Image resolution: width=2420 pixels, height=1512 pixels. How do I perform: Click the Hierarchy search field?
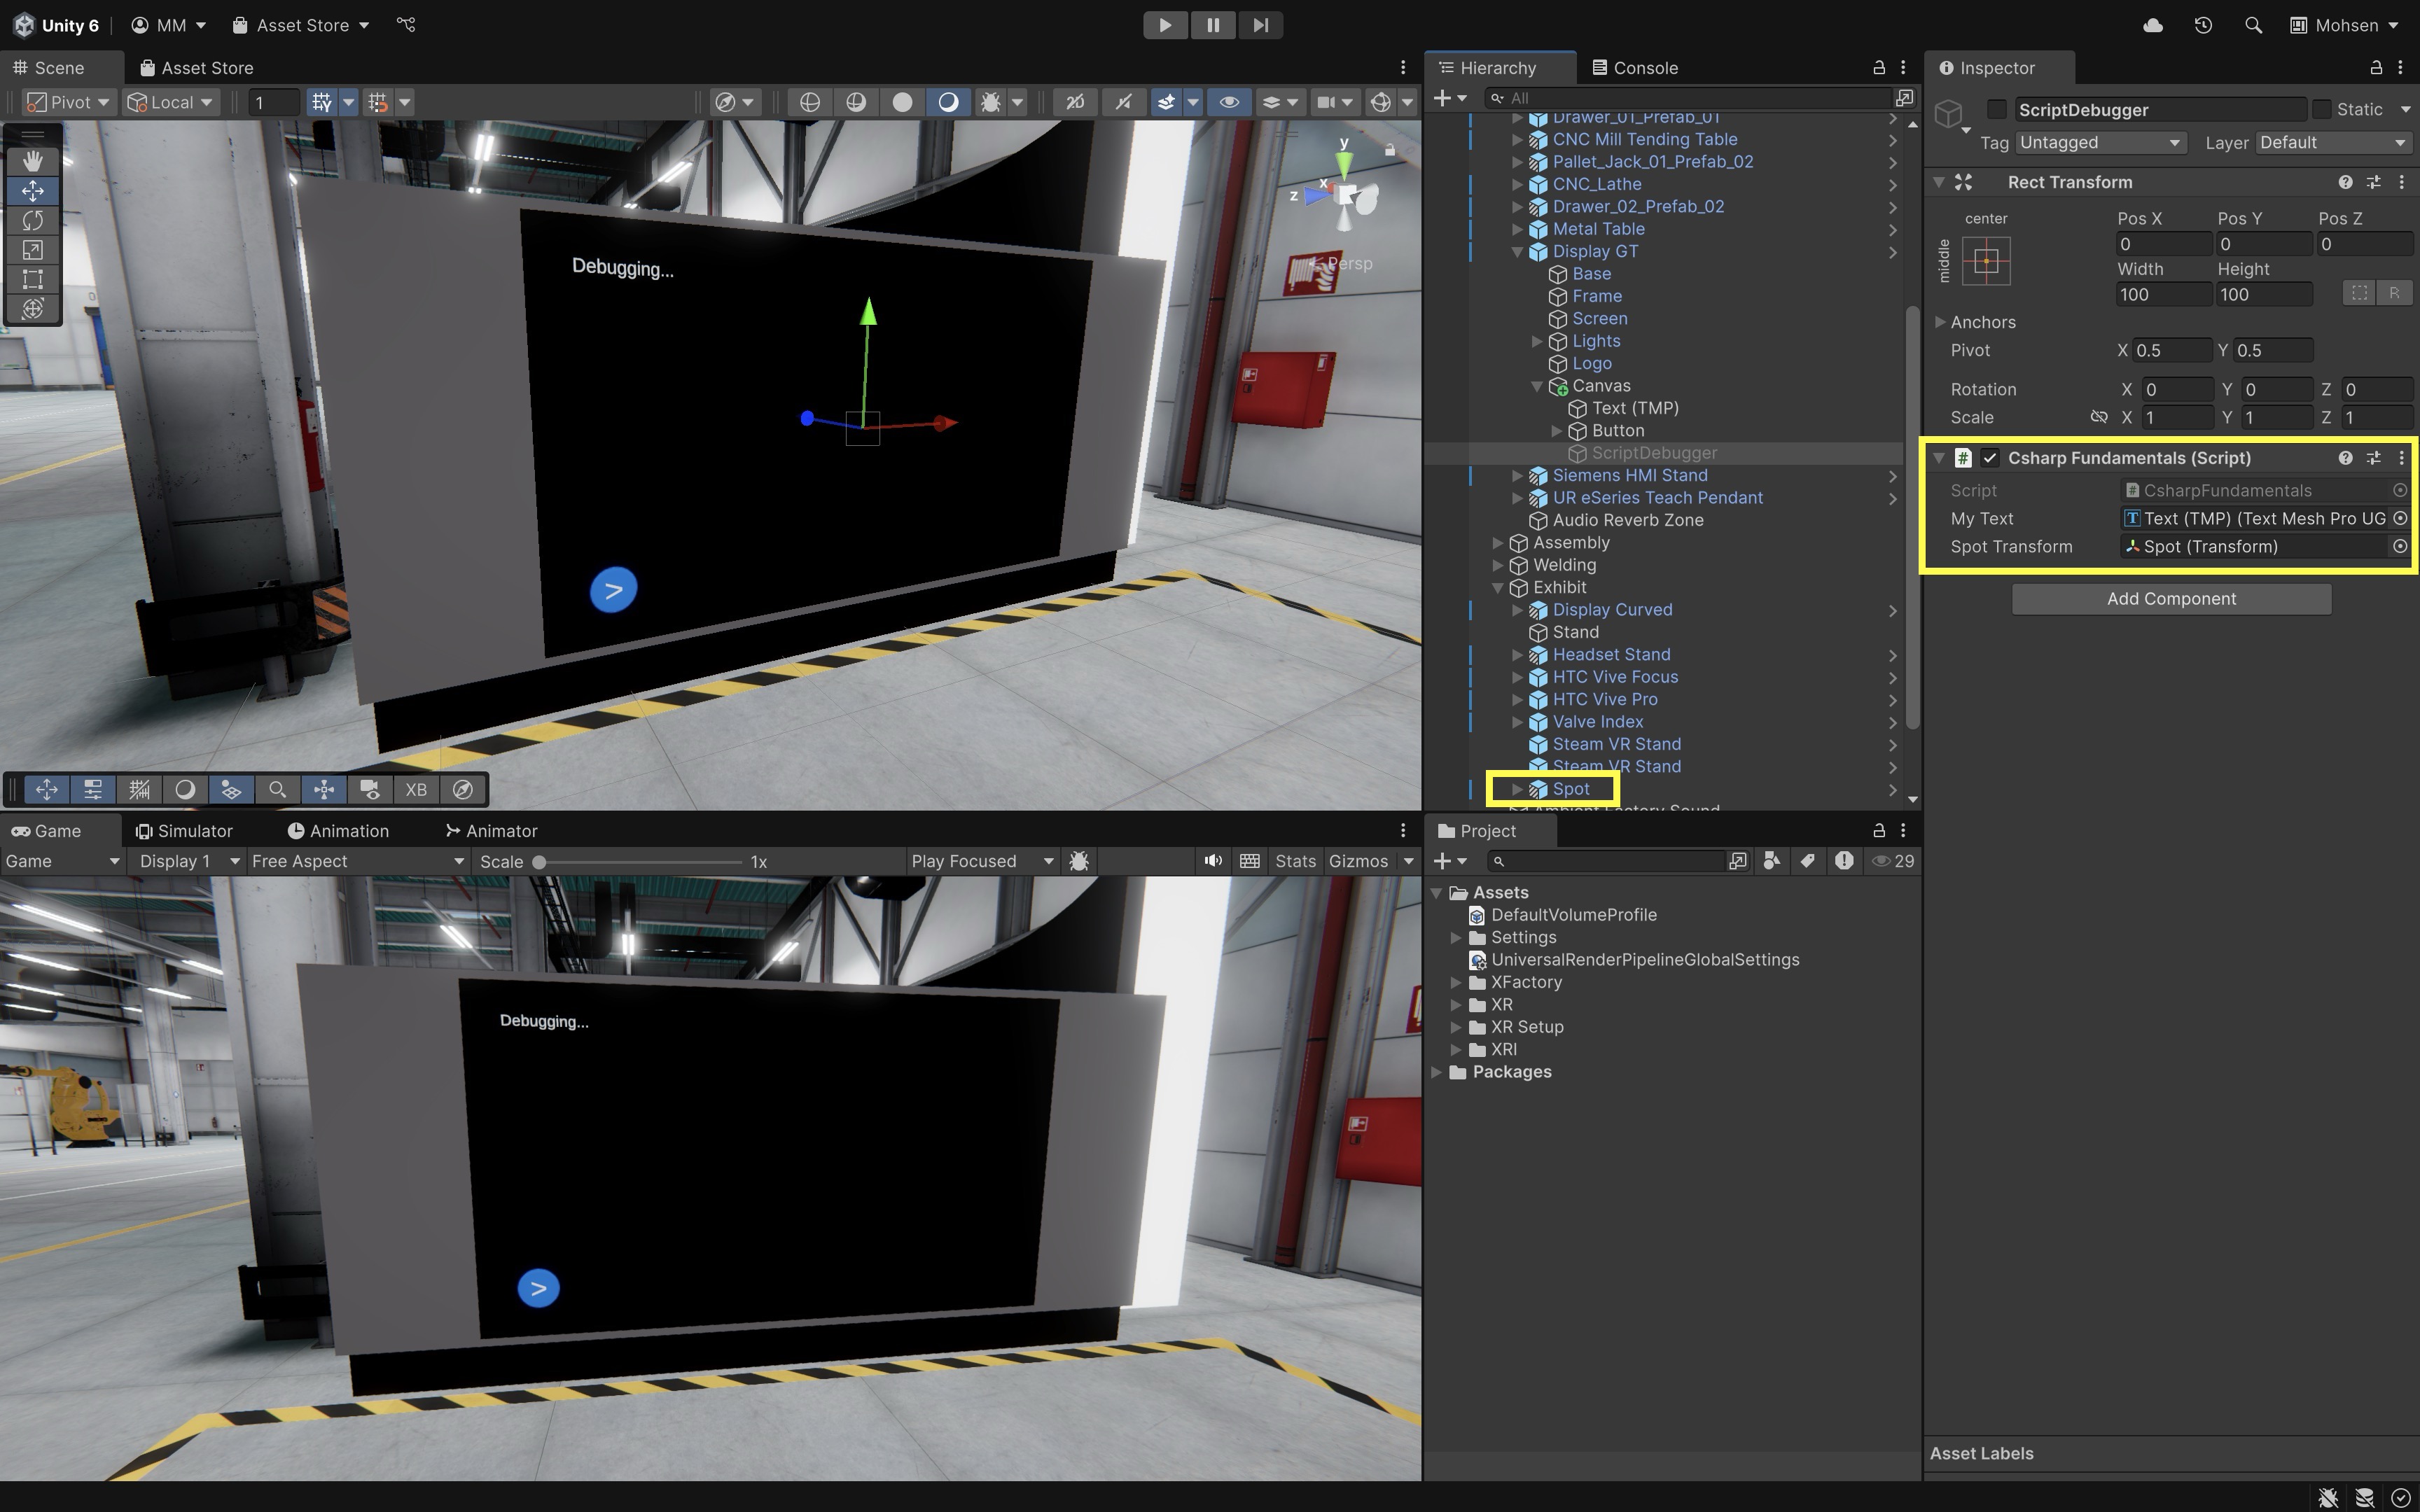[1690, 98]
